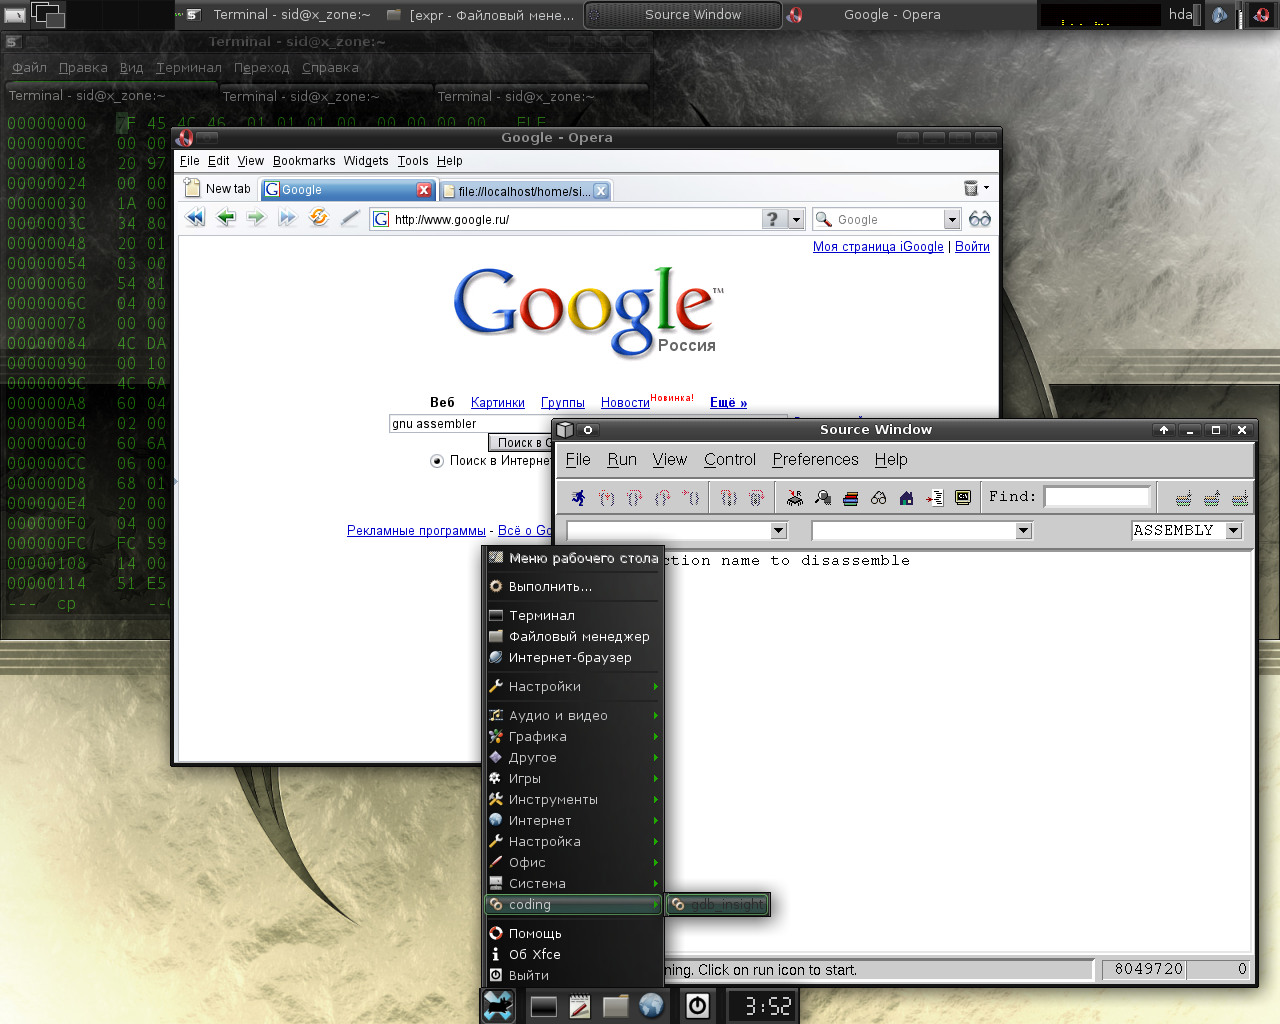The image size is (1280, 1024).
Task: Click the Forward arrow in Opera toolbar
Action: tap(257, 218)
